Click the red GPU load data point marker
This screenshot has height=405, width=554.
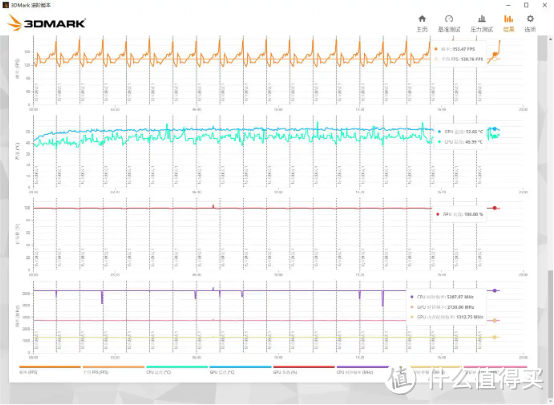(x=495, y=208)
